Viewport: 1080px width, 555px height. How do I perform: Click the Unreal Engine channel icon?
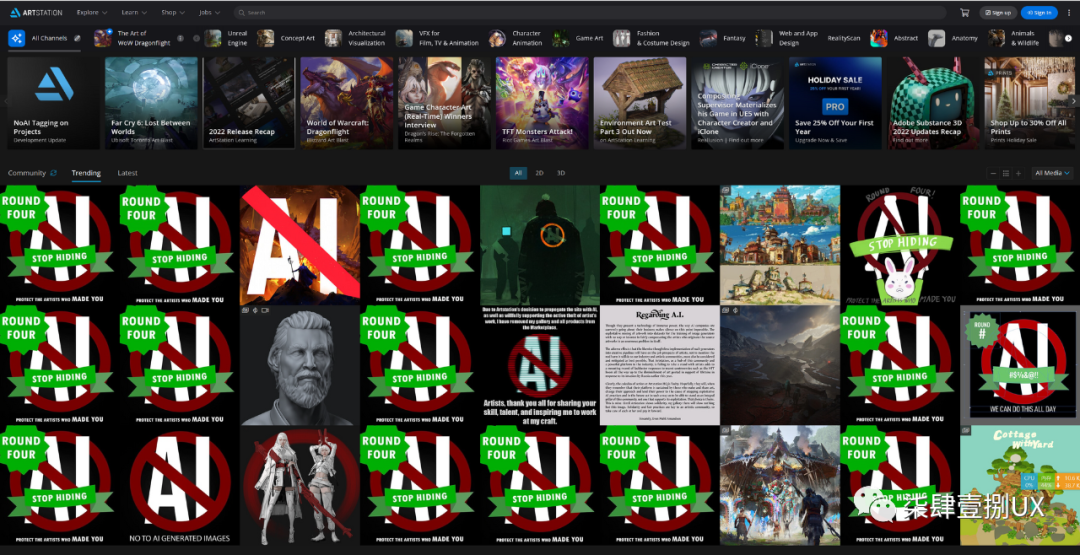point(214,39)
